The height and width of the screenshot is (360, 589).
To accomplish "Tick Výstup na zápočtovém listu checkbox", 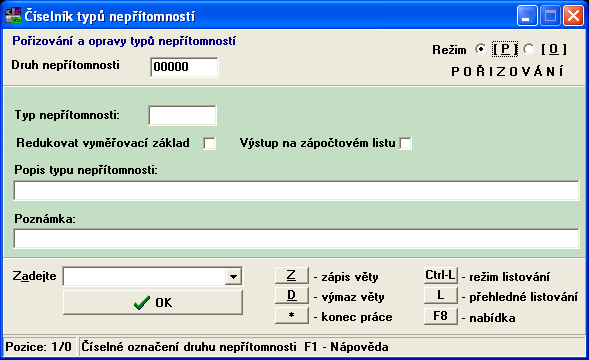I will (x=405, y=143).
